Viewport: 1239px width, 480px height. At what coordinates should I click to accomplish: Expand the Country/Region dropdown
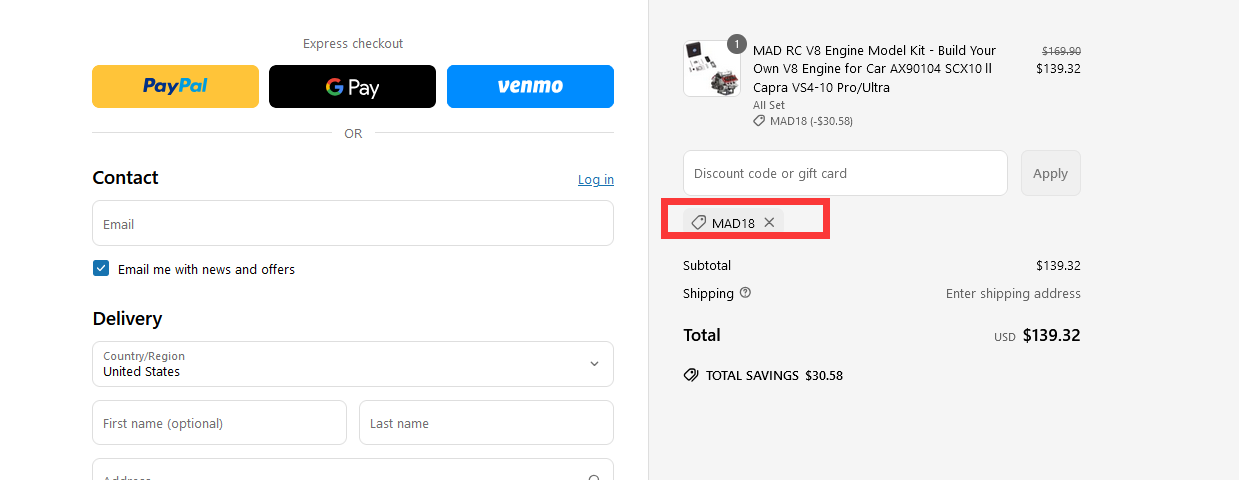pyautogui.click(x=353, y=364)
